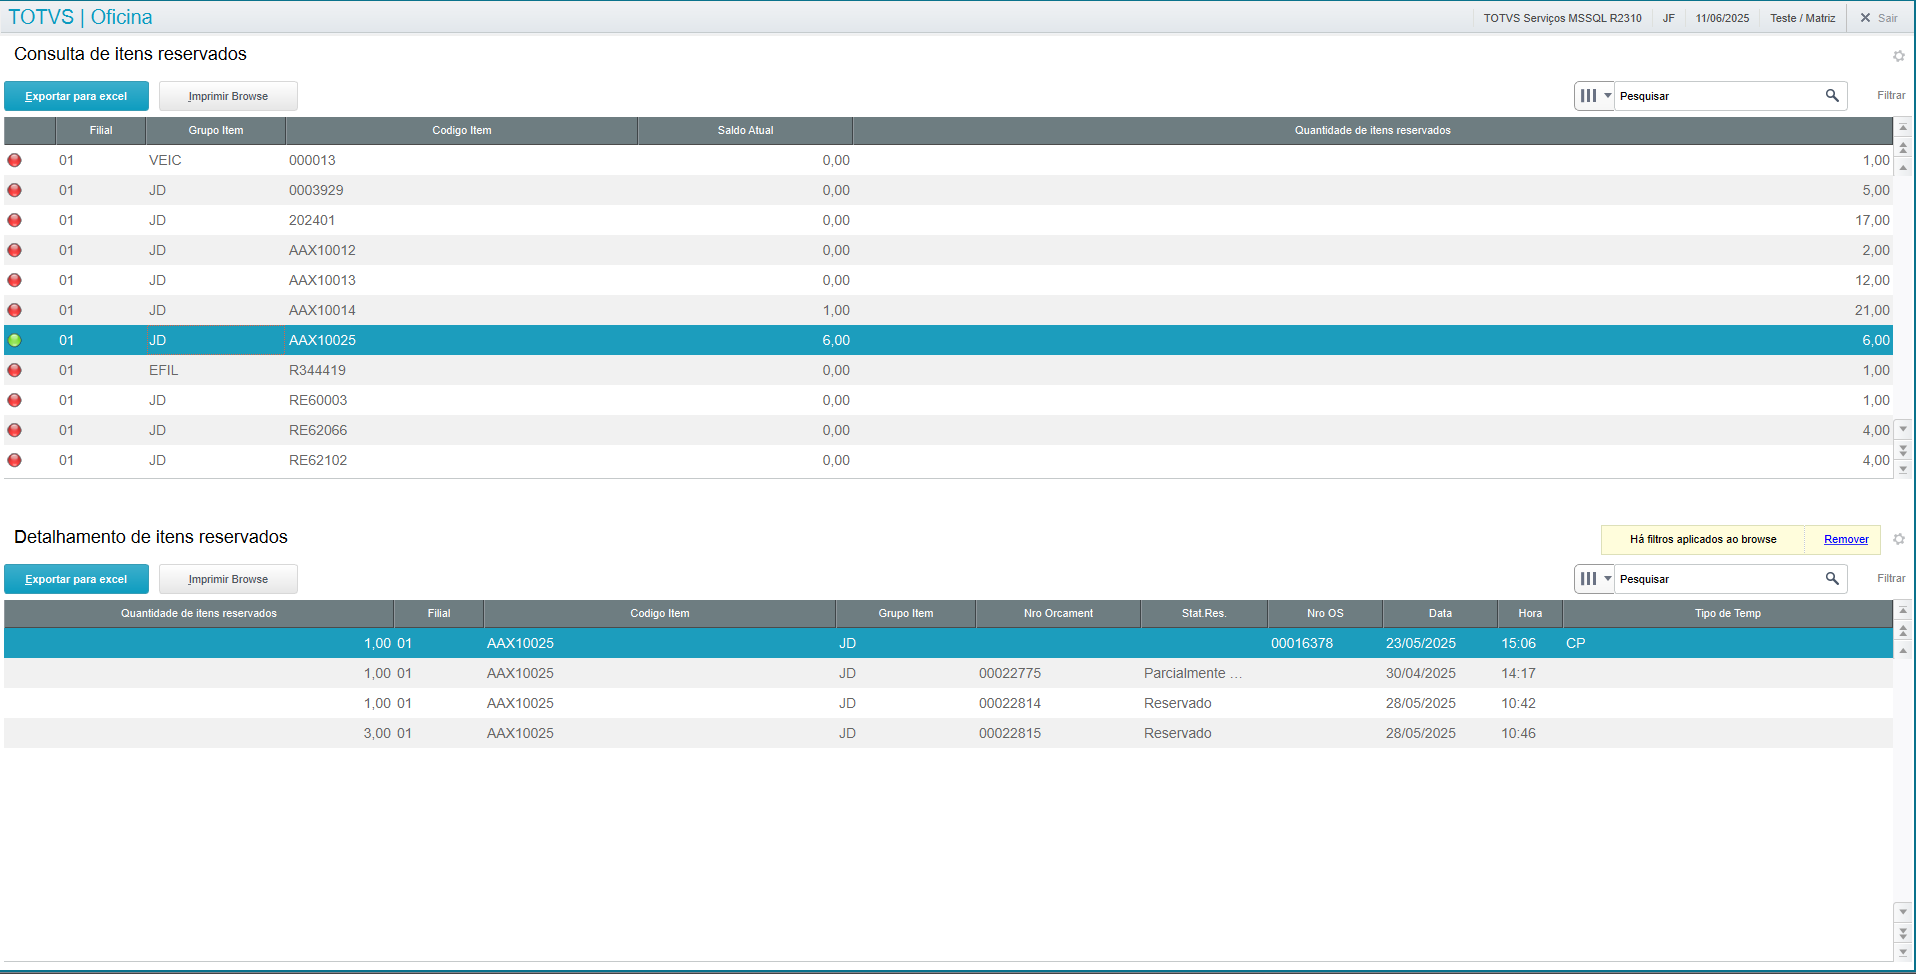
Task: Focus the upper Pesquisar search field
Action: pos(1719,96)
